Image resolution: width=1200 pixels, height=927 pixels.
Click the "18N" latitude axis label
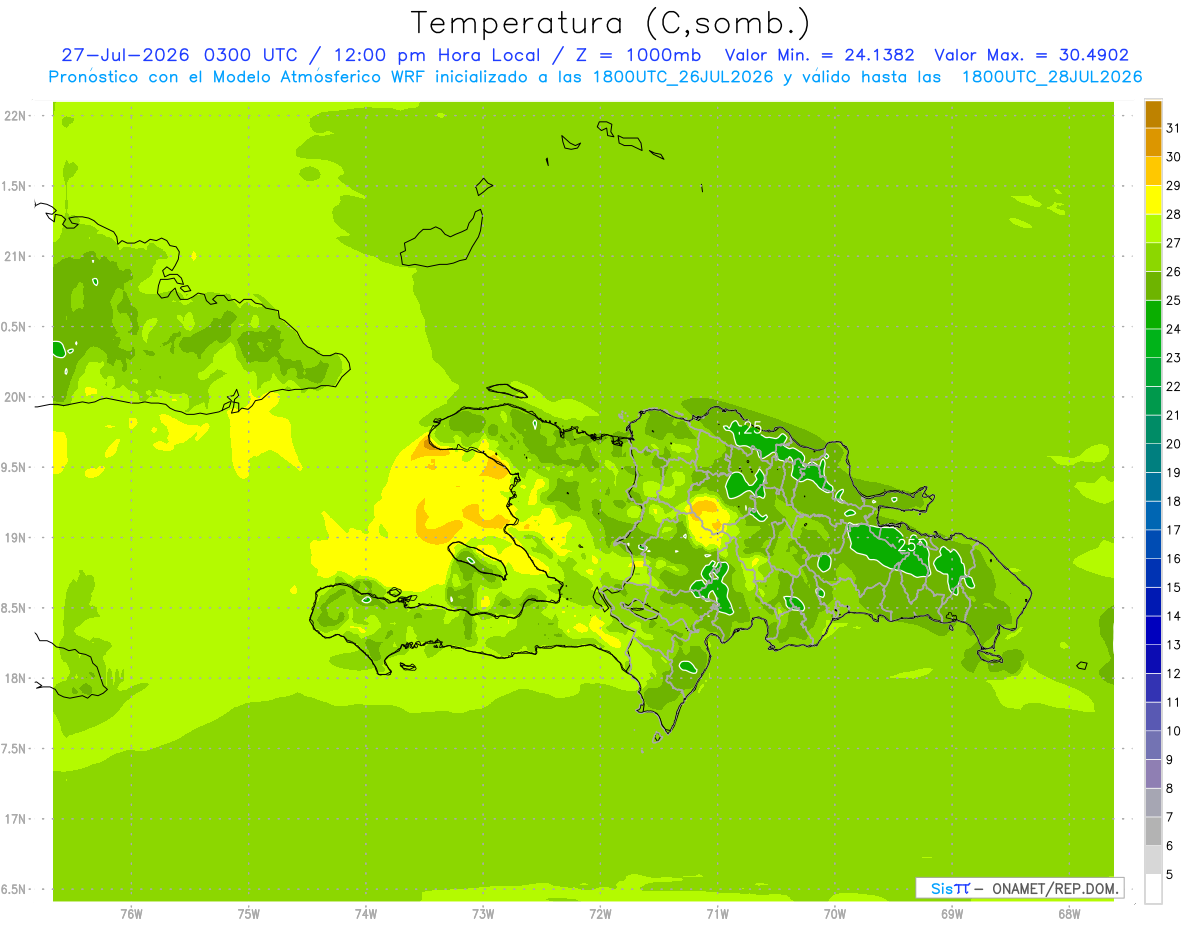17,678
